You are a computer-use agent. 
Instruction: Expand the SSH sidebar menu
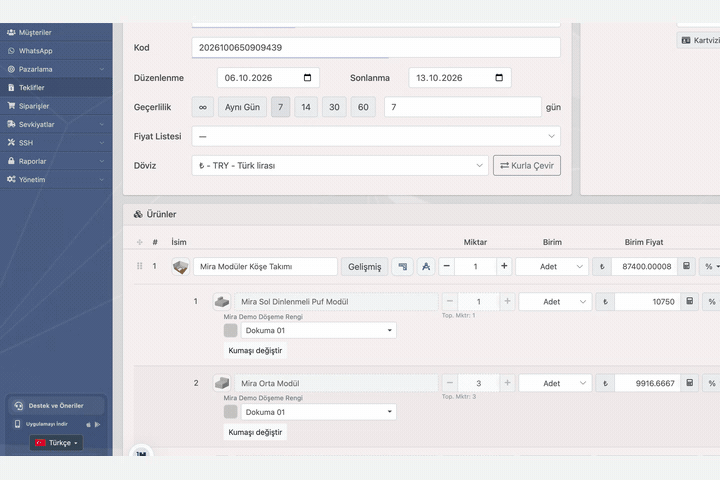[56, 142]
